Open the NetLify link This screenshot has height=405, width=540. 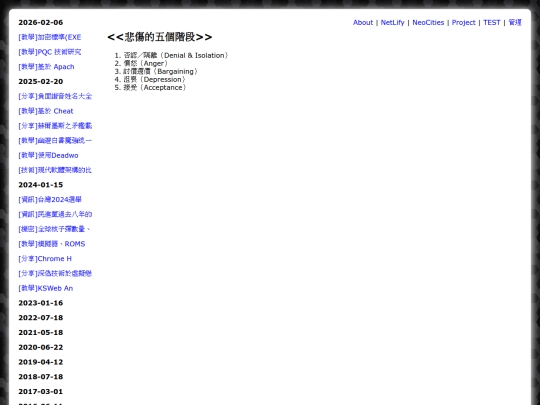392,22
